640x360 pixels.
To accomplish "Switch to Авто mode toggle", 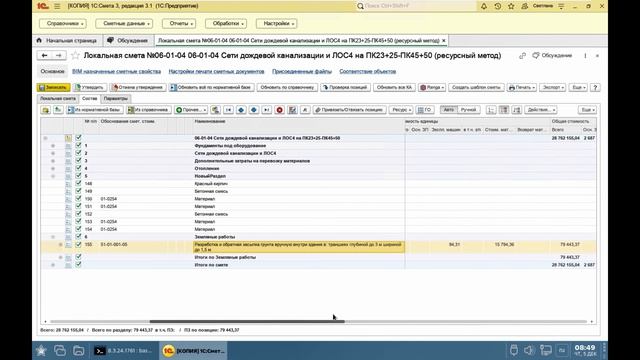I will 449,110.
